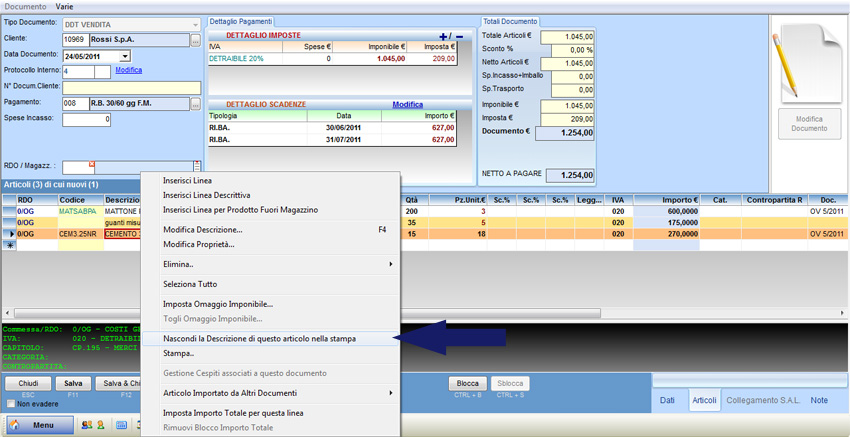The width and height of the screenshot is (850, 437).
Task: Select Inserisci Linea Descrittiva from context menu
Action: [x=207, y=195]
